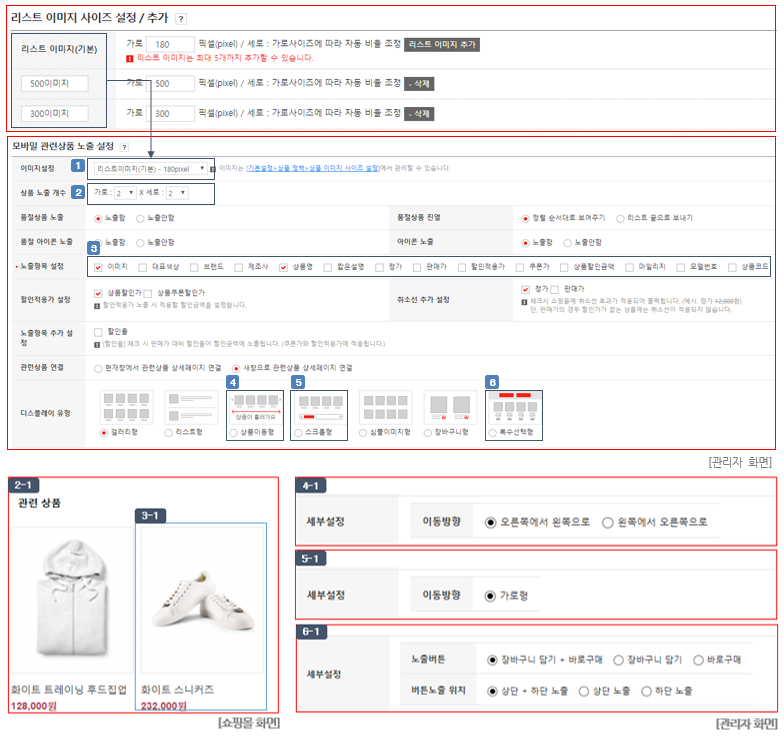Open the 세로 product count dropdown
The image size is (784, 741).
click(x=176, y=192)
